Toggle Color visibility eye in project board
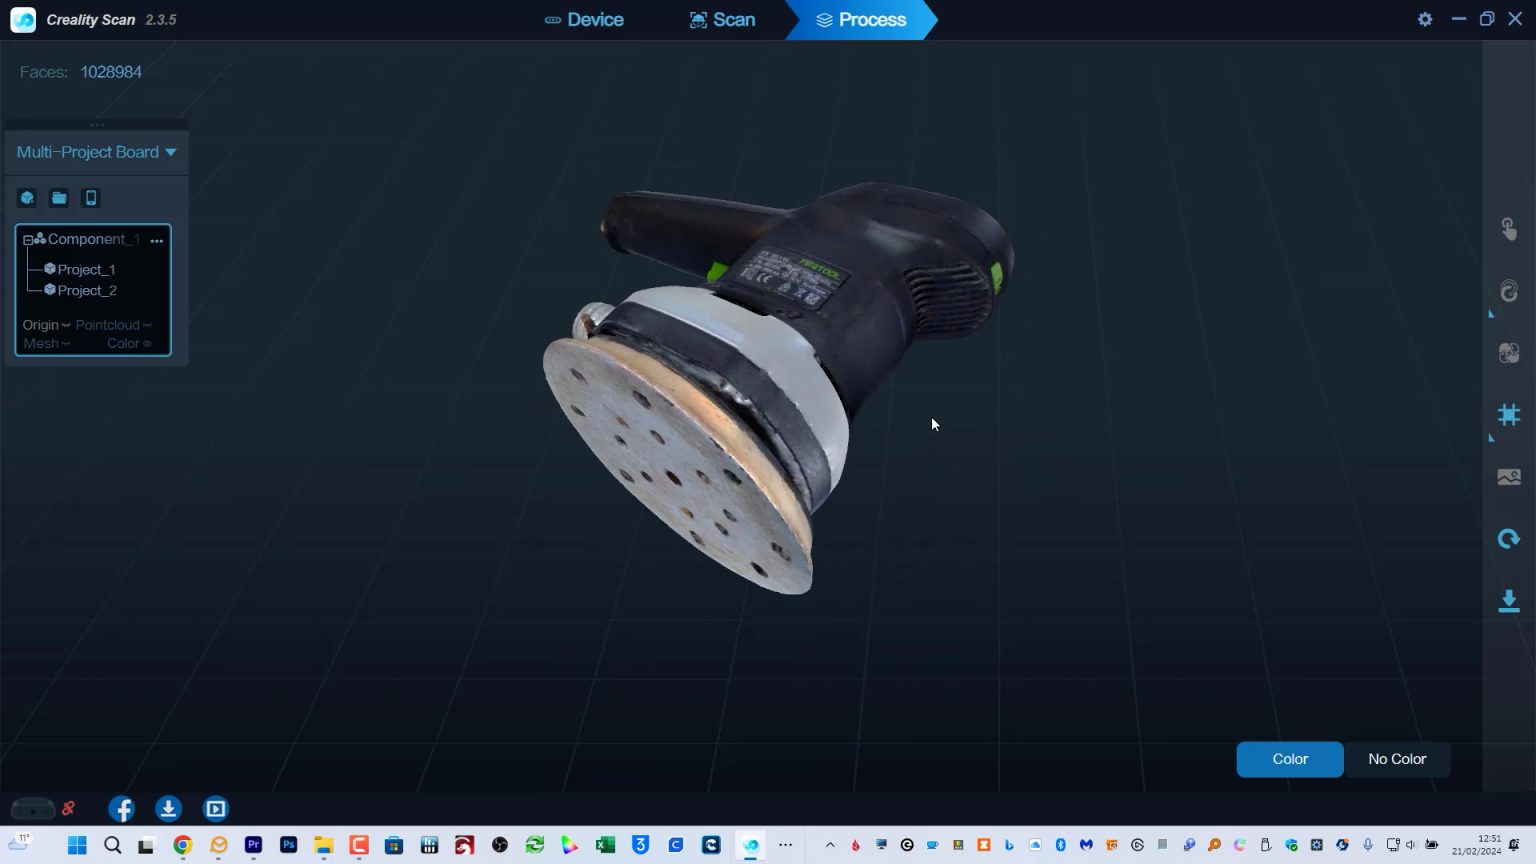The image size is (1536, 864). tap(147, 343)
